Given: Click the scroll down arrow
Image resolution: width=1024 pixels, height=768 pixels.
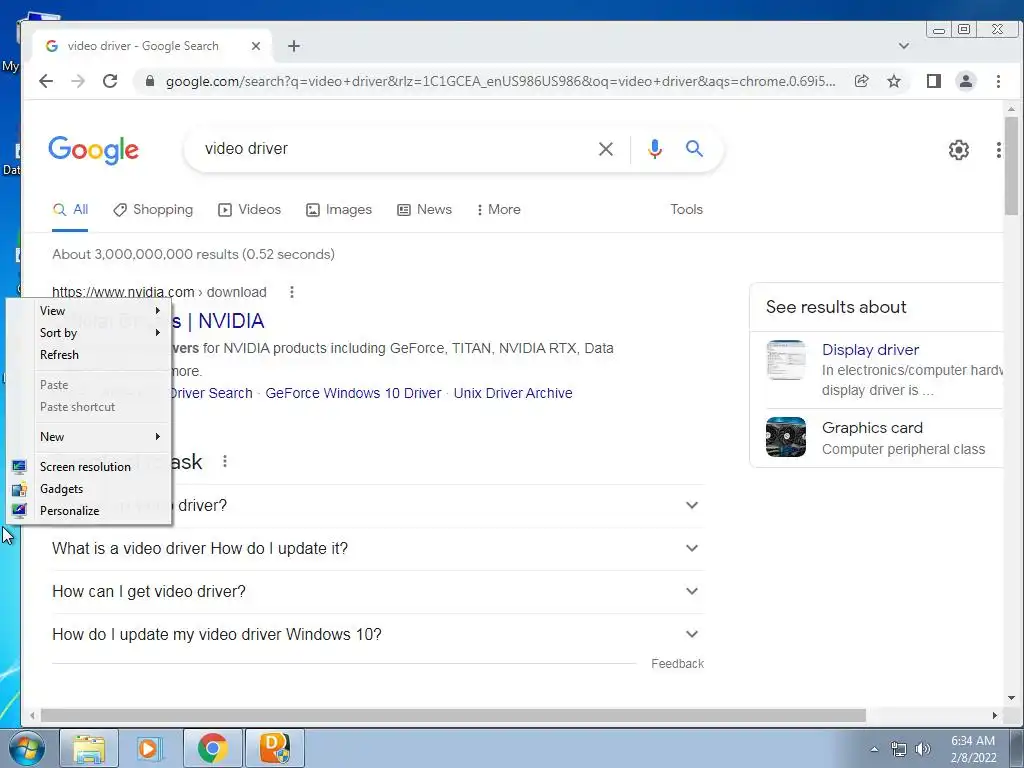Looking at the screenshot, I should click(x=1011, y=698).
